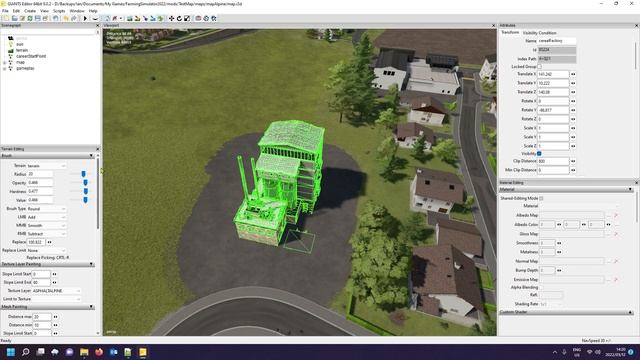Open Windows taskbar search
640x360 pixels.
(25, 352)
